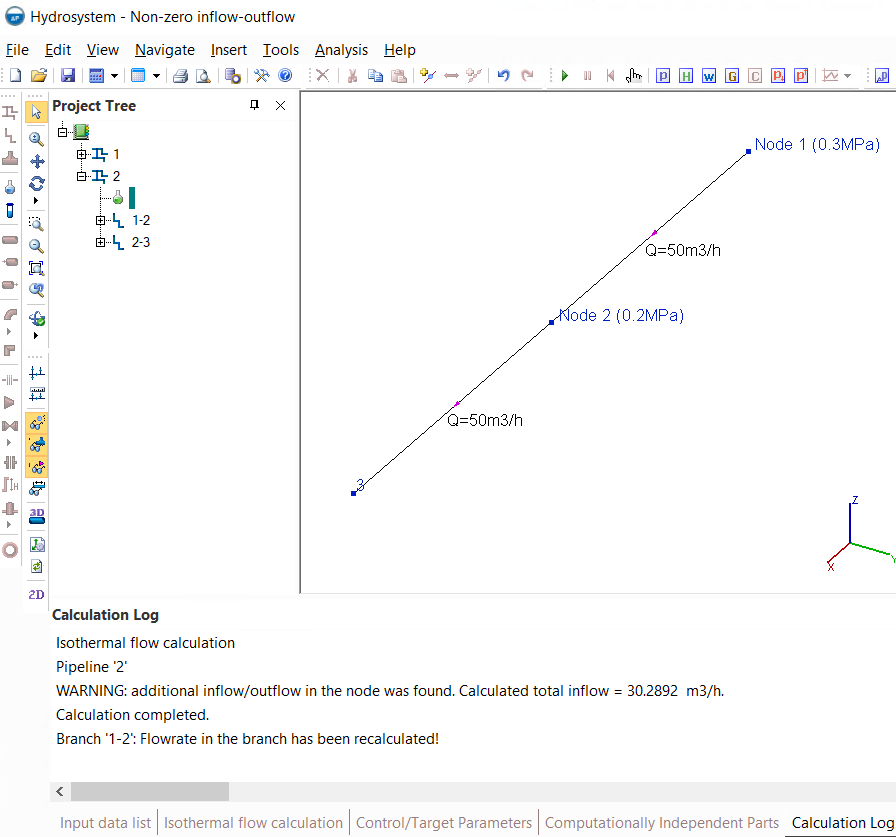Expand pipeline 1 in Project Tree
896x837 pixels.
[83, 154]
